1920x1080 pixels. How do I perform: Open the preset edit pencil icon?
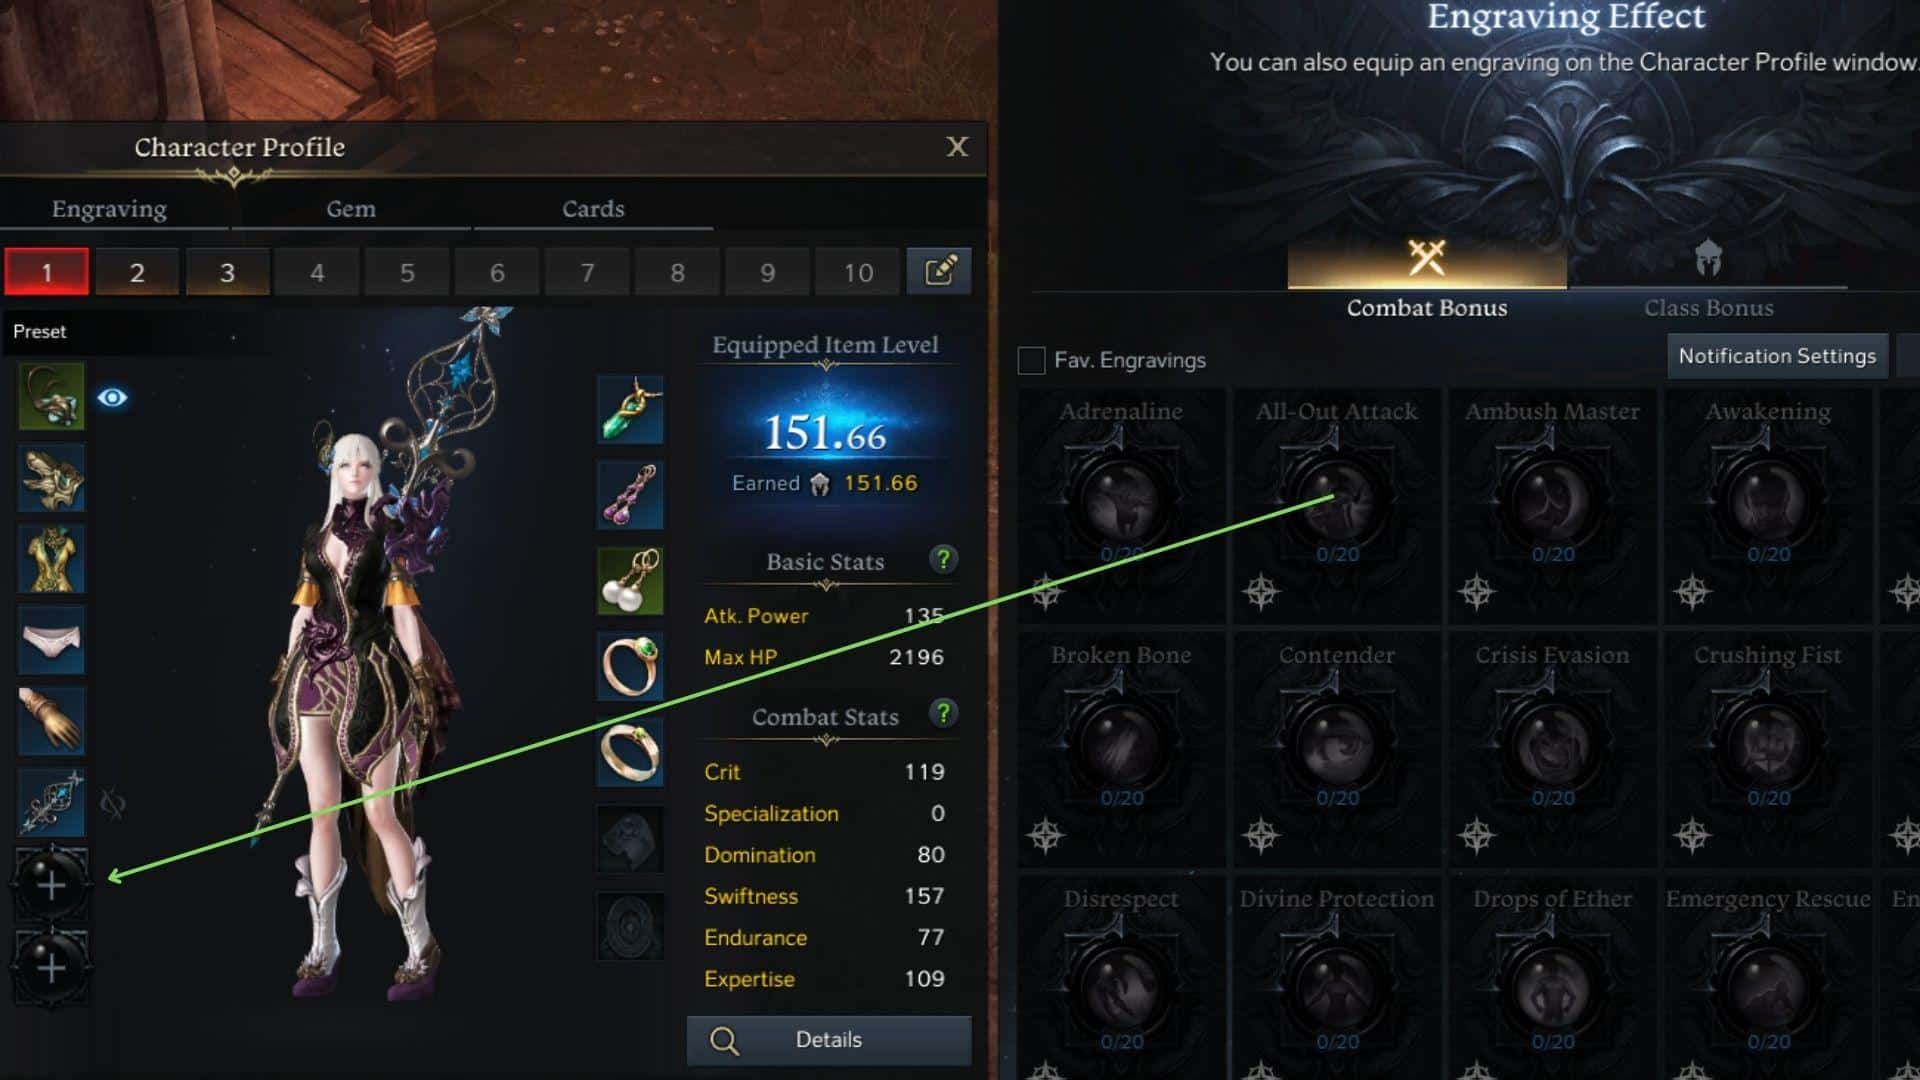click(939, 271)
